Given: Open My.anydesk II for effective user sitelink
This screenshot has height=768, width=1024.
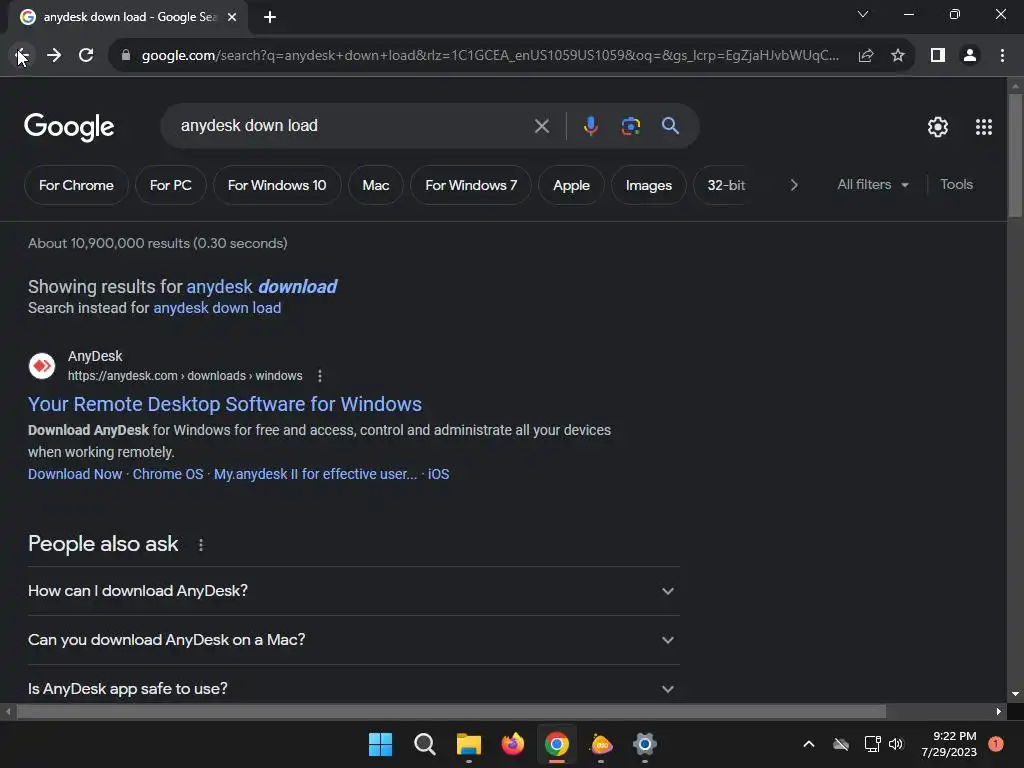Looking at the screenshot, I should pyautogui.click(x=315, y=474).
